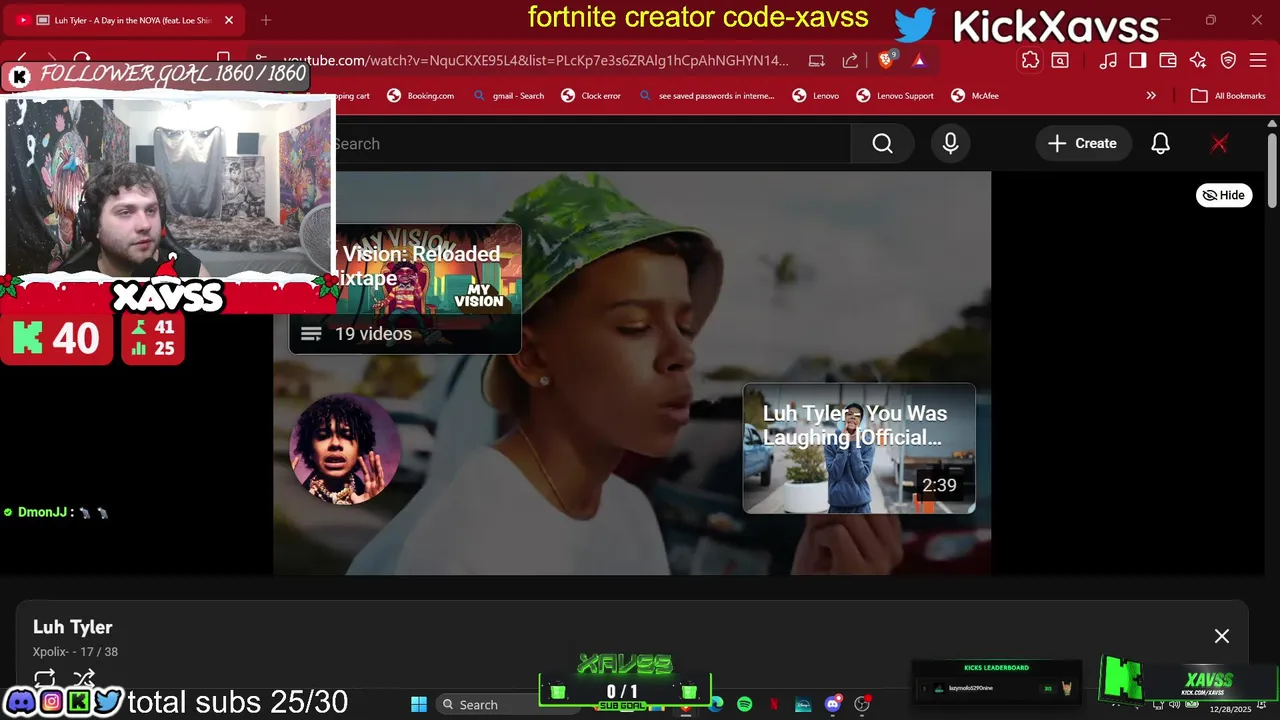Image resolution: width=1280 pixels, height=720 pixels.
Task: Close the Luh Tyler playlist panel
Action: click(1222, 636)
